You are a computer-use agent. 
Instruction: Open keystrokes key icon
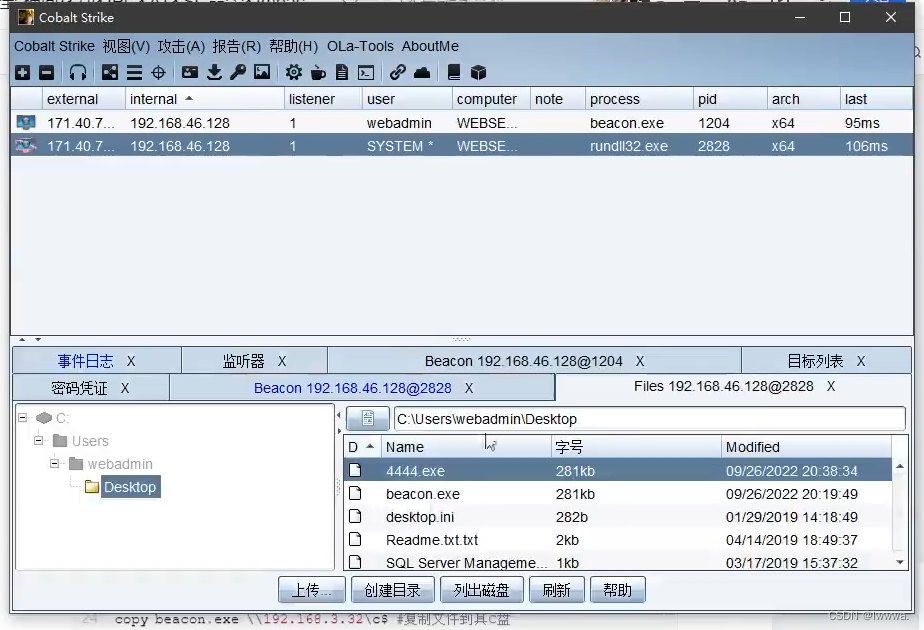(238, 72)
